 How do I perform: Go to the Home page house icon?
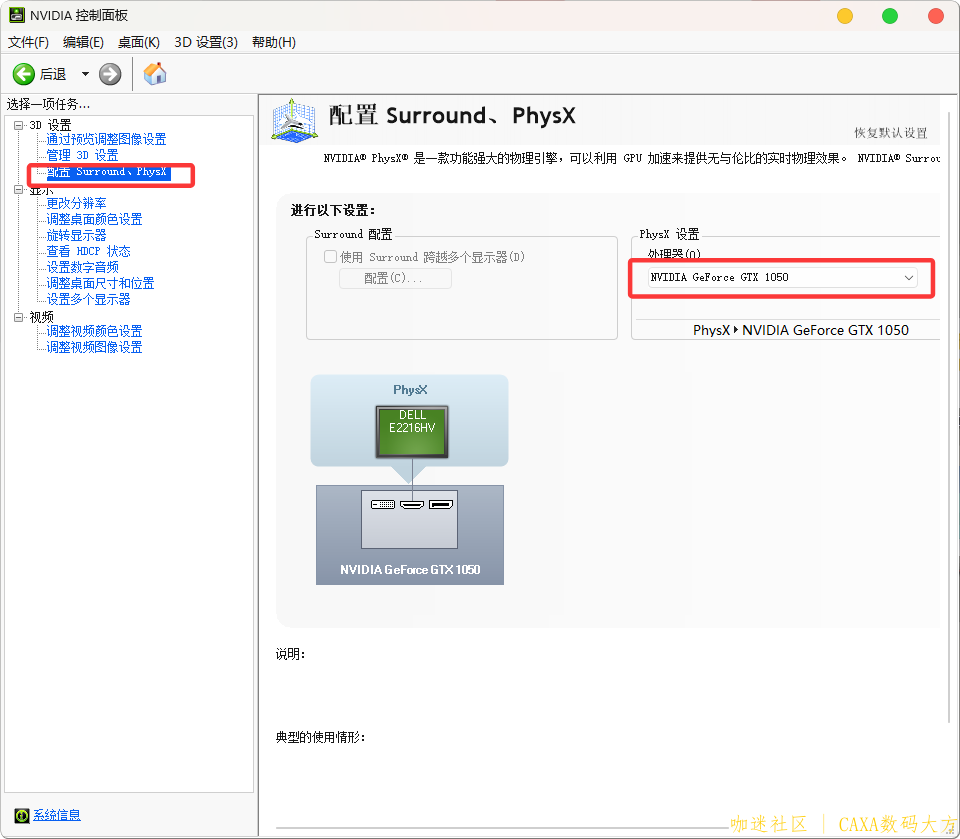(x=155, y=73)
